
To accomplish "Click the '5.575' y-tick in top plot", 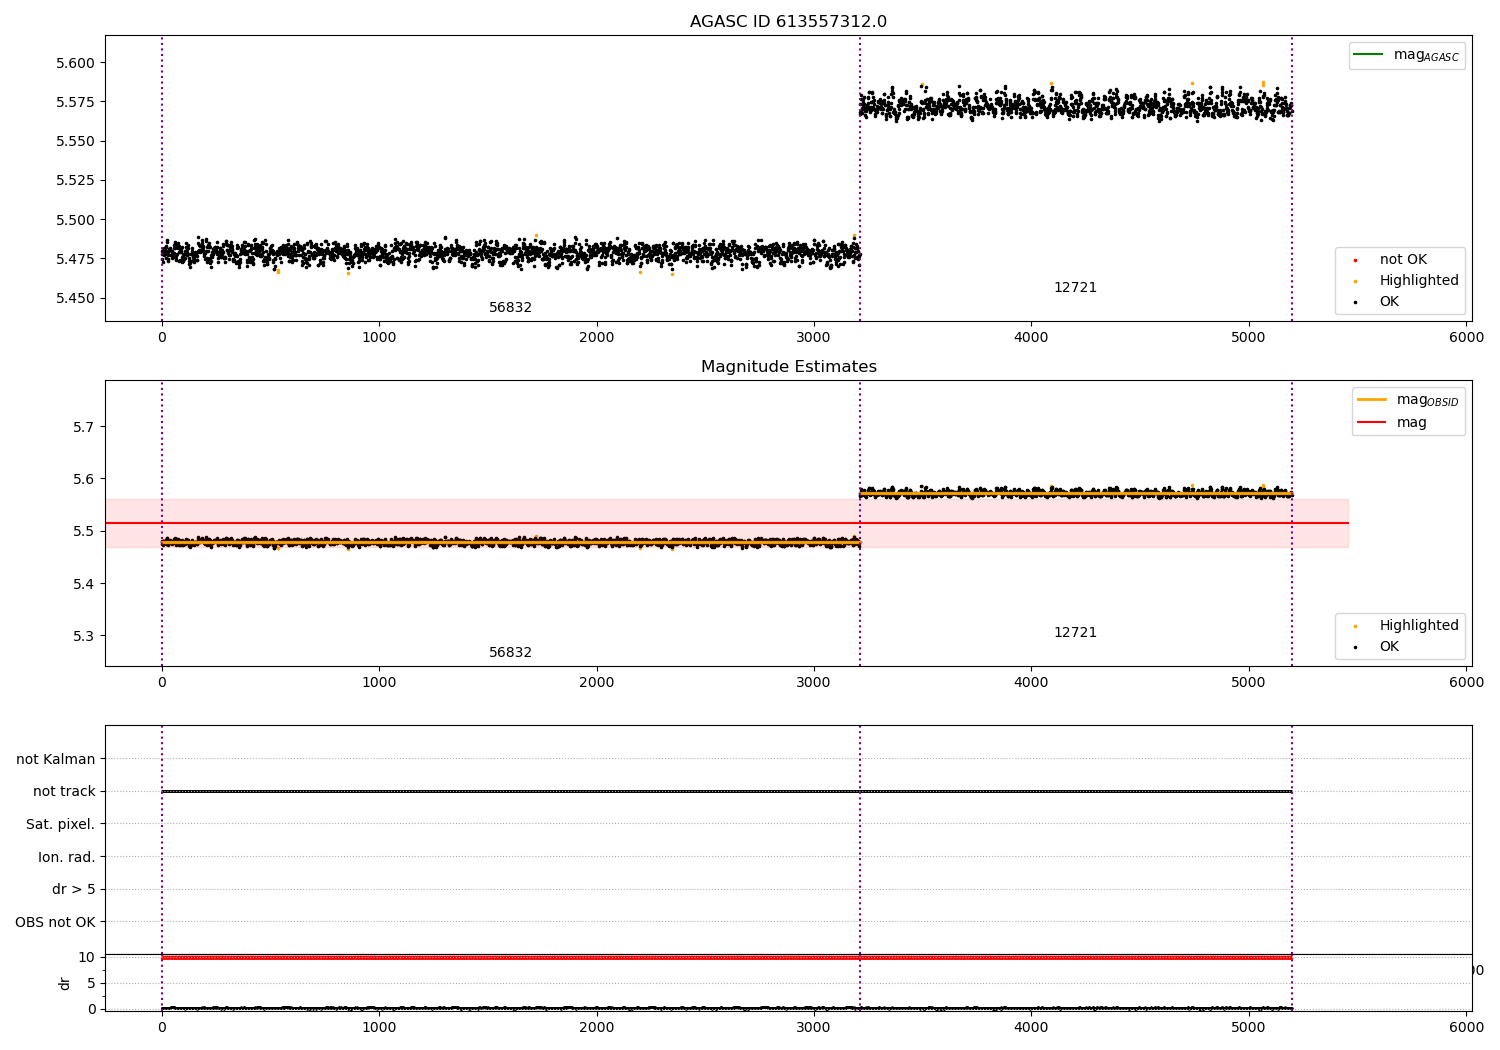I will (75, 102).
